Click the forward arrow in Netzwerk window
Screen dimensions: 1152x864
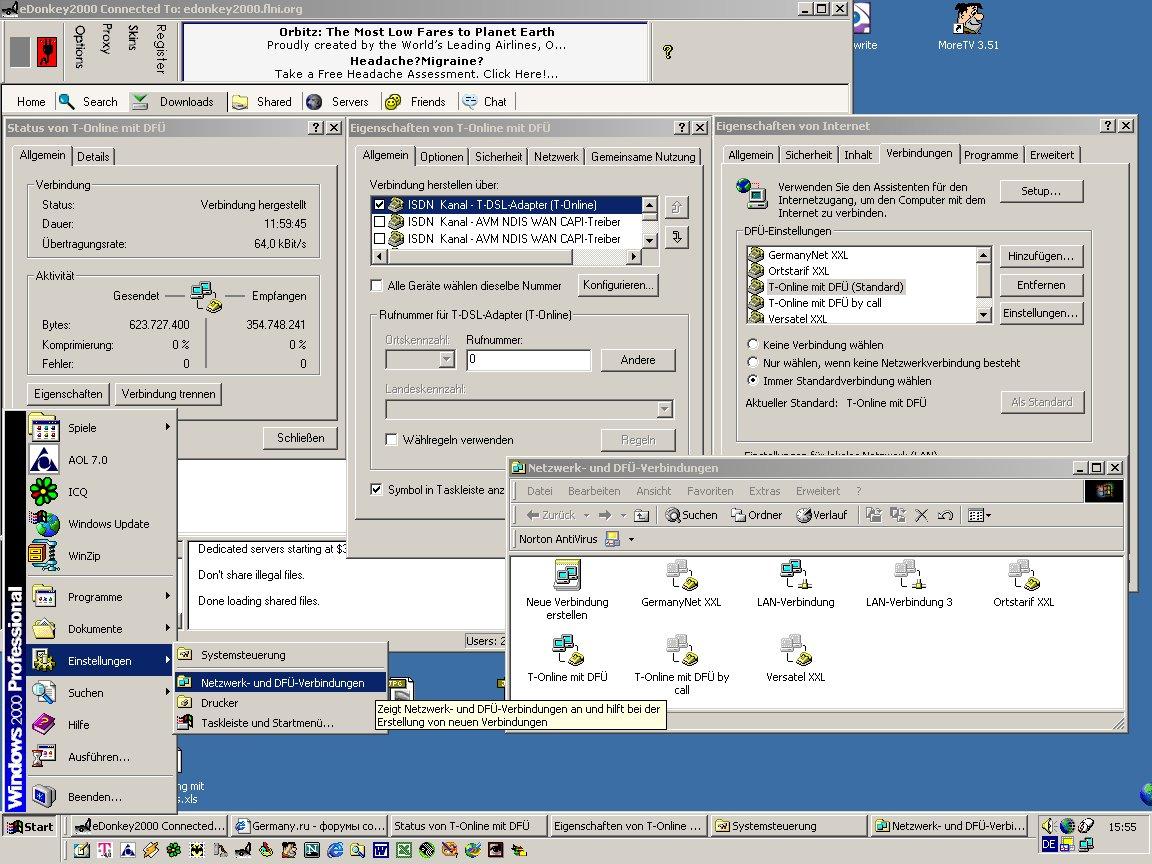coord(605,515)
